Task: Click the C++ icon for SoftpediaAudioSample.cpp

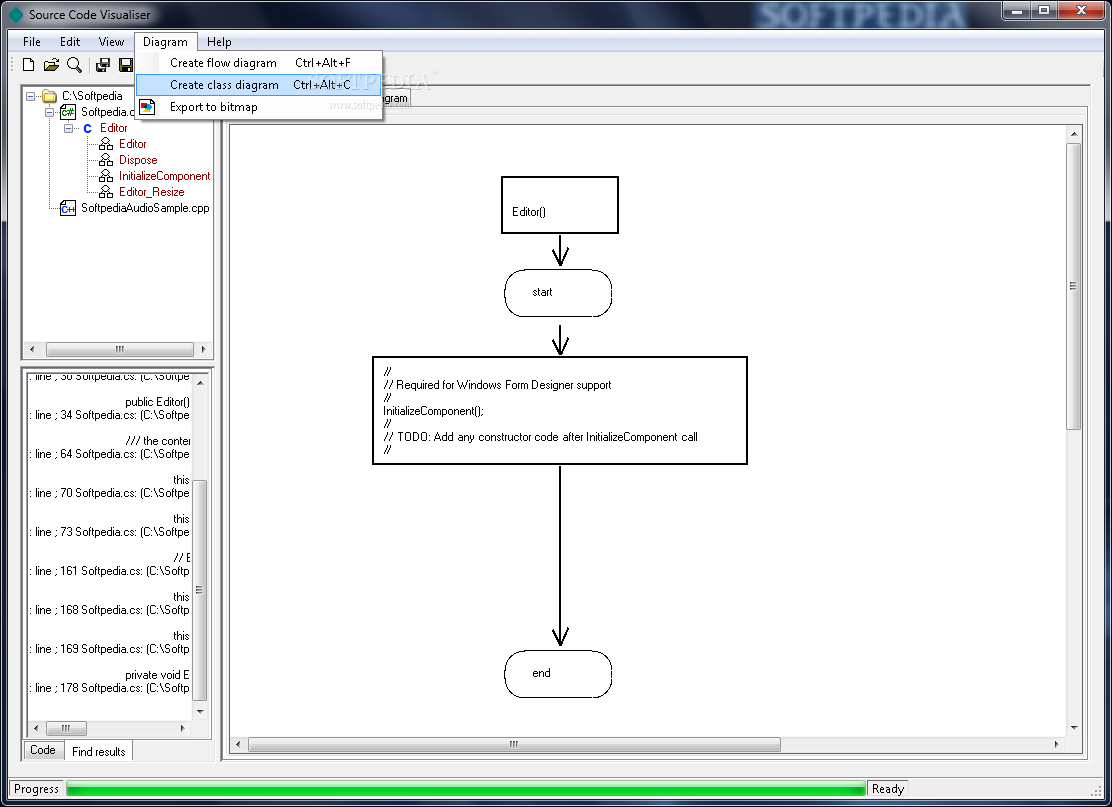Action: coord(68,208)
